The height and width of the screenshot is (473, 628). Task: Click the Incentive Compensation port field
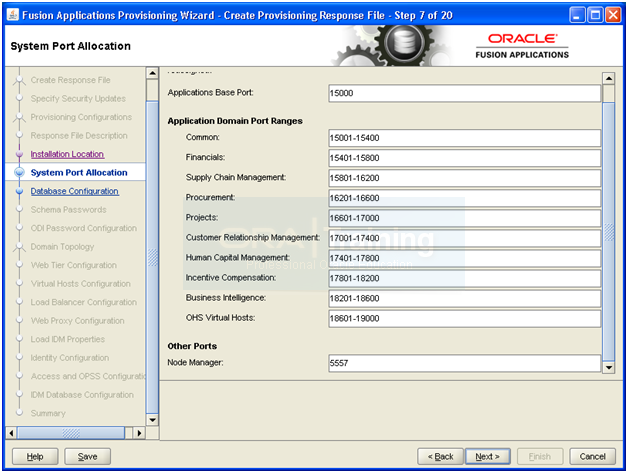pyautogui.click(x=464, y=278)
